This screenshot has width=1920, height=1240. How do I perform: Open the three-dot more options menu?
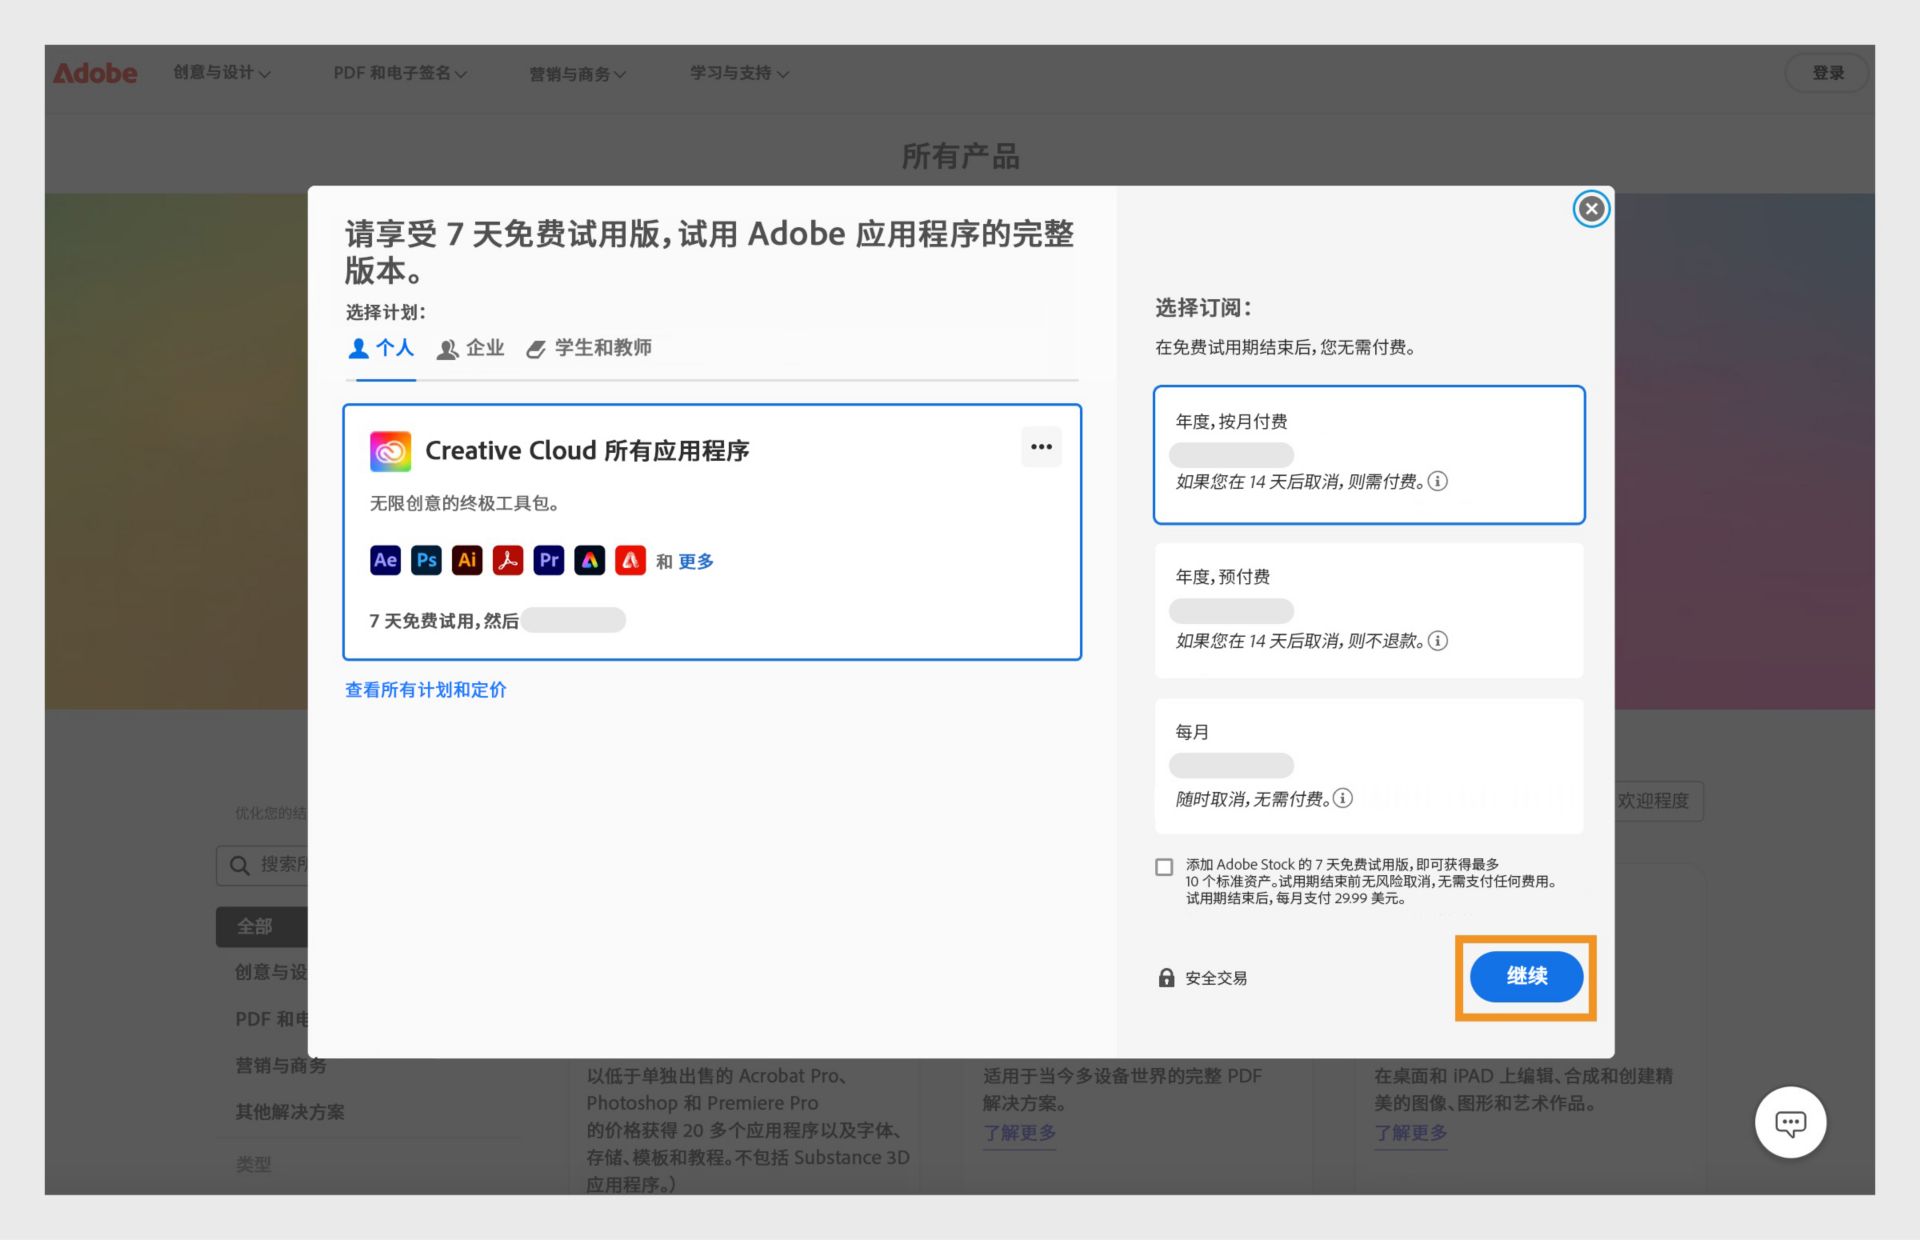click(x=1041, y=447)
